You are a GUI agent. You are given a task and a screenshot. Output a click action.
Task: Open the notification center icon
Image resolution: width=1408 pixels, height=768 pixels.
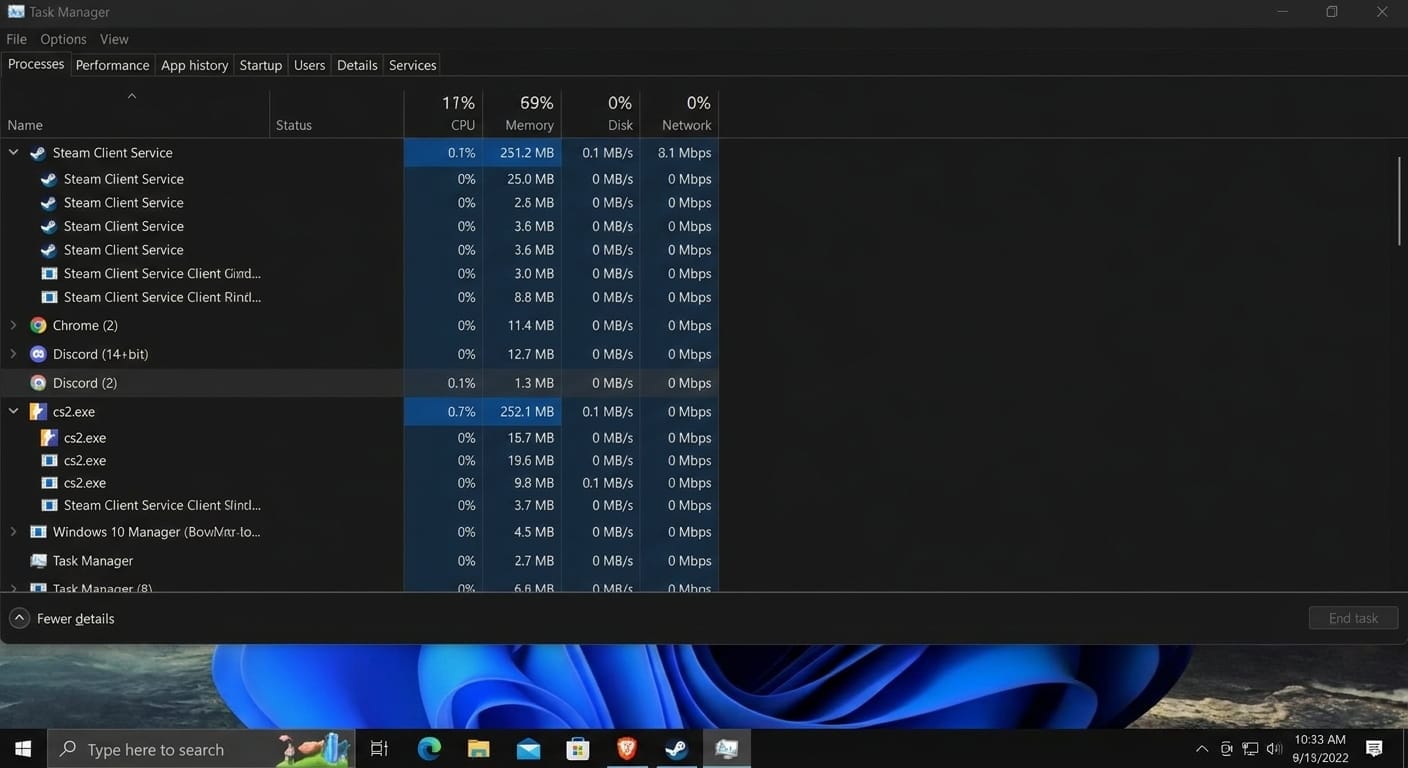[1374, 749]
